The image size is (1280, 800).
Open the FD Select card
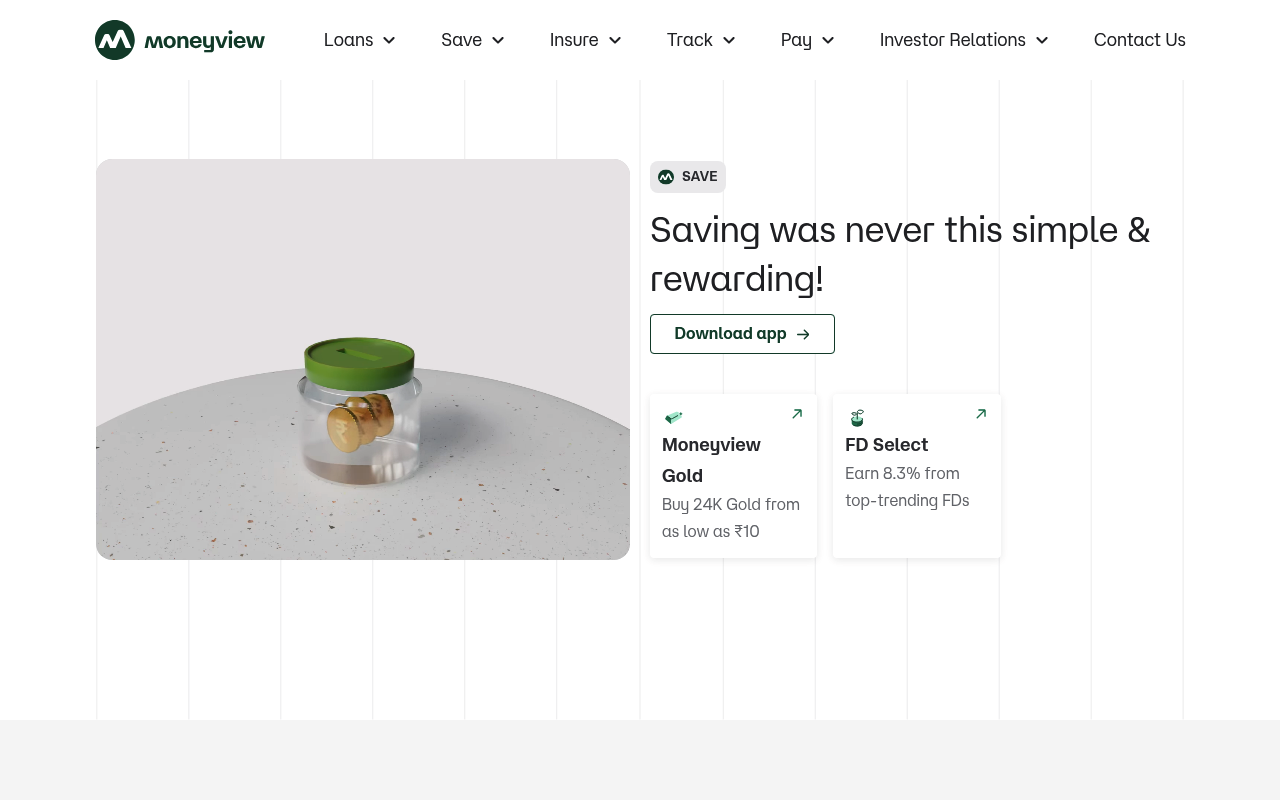[x=917, y=476]
